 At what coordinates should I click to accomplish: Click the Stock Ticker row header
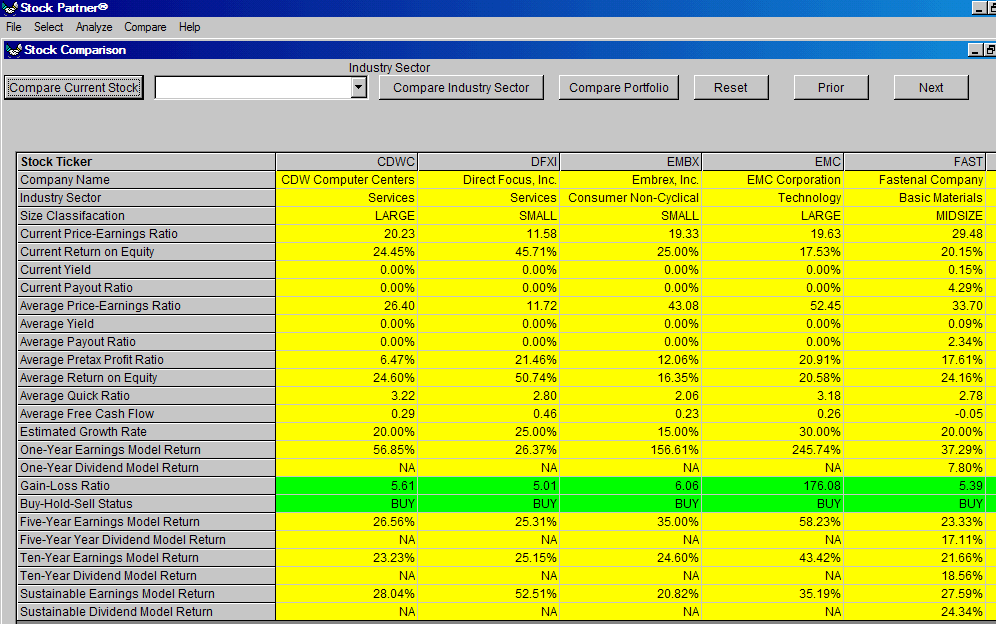pyautogui.click(x=146, y=161)
